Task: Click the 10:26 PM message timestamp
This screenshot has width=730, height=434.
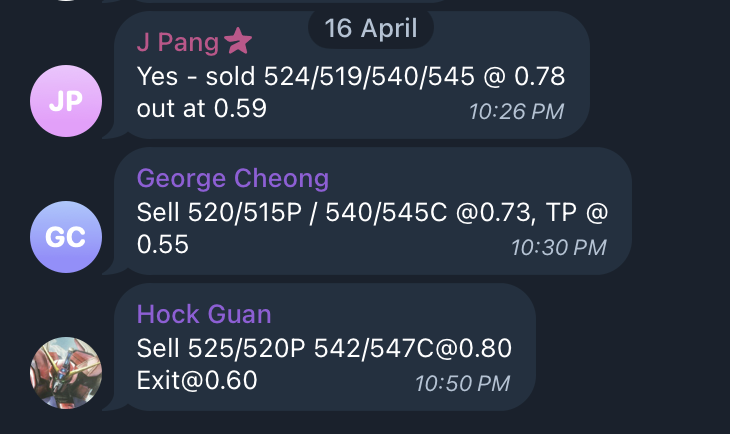Action: pyautogui.click(x=516, y=111)
